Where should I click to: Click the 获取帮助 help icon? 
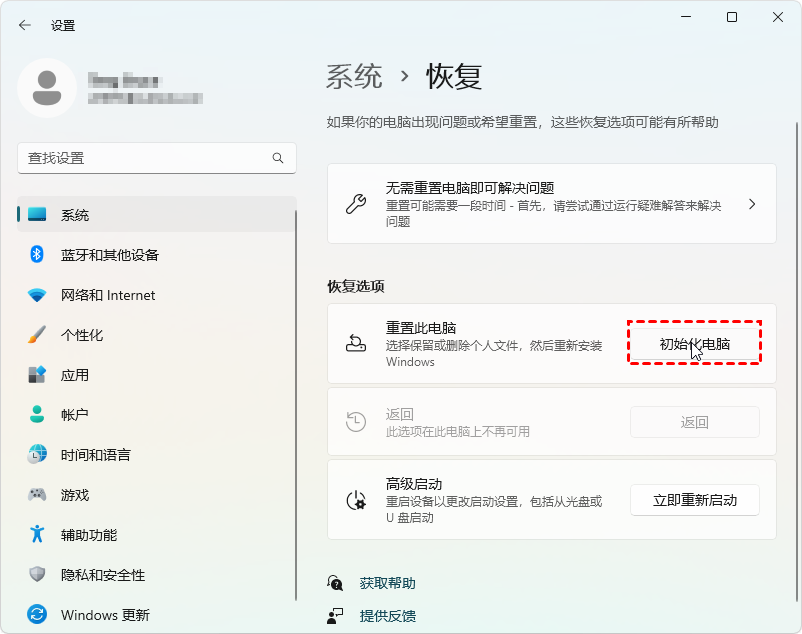click(335, 583)
